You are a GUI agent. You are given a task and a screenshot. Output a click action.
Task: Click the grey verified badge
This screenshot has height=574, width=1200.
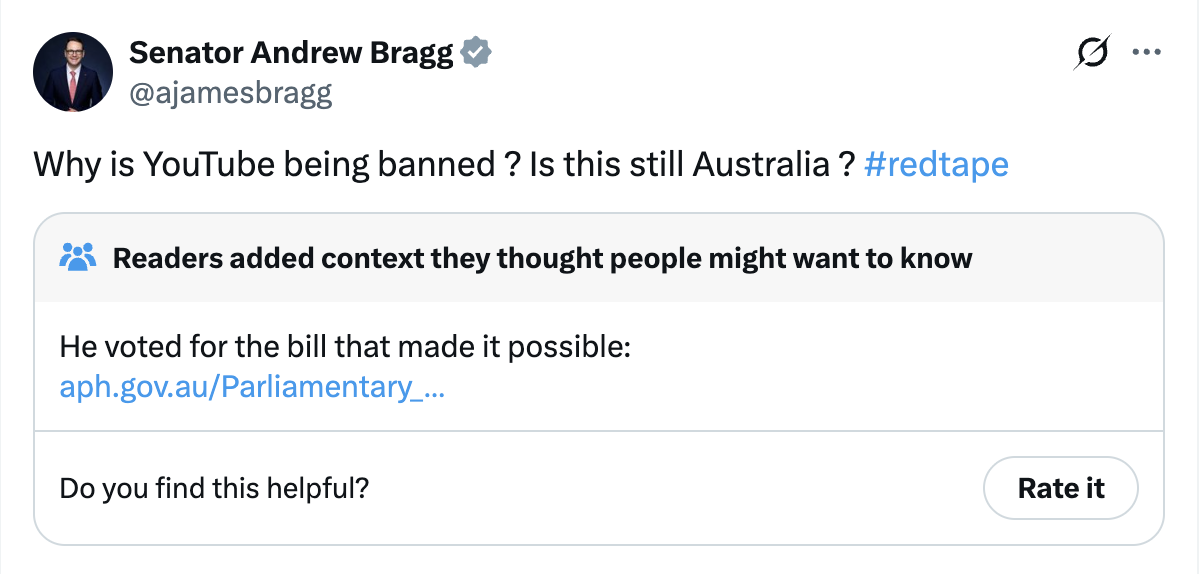[x=477, y=53]
